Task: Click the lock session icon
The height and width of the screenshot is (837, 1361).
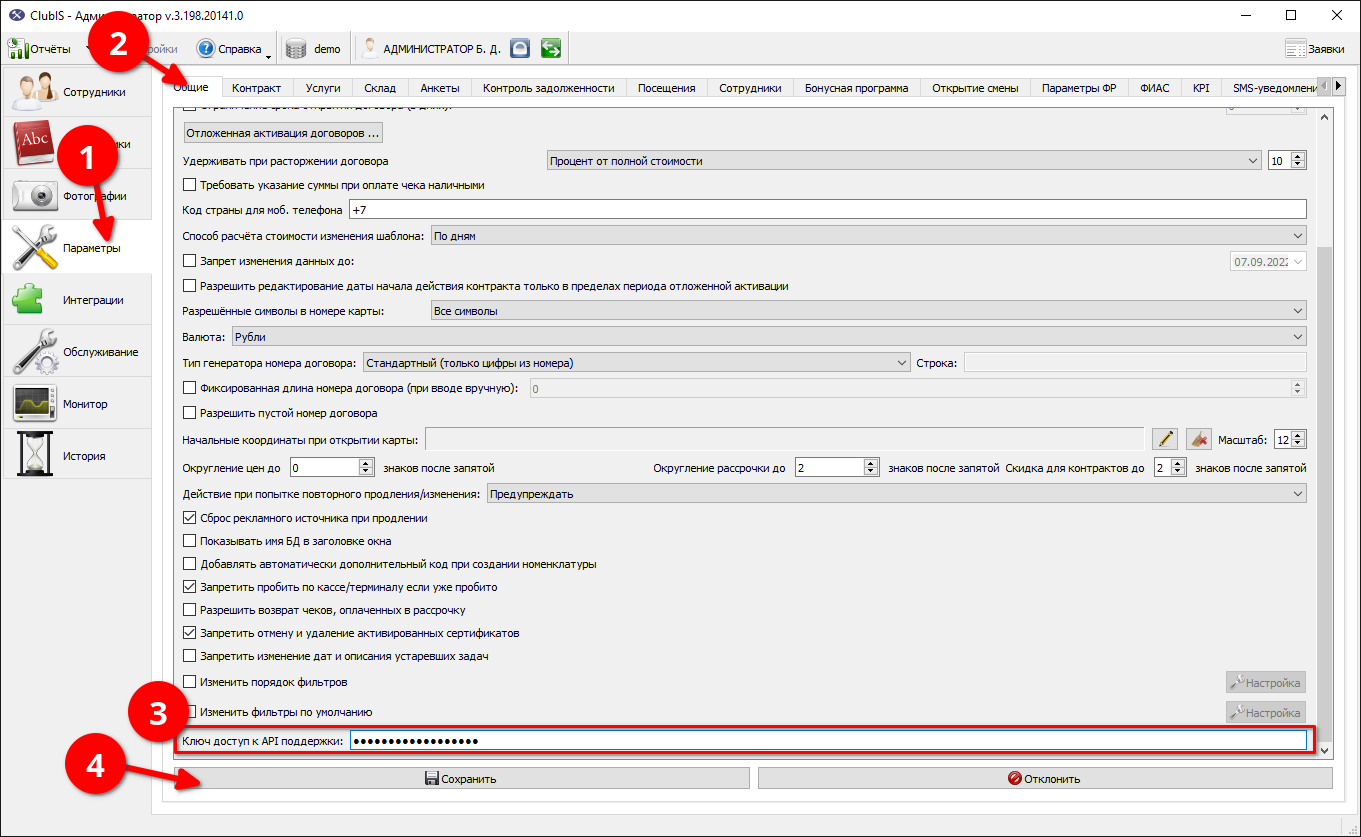Action: click(x=520, y=48)
